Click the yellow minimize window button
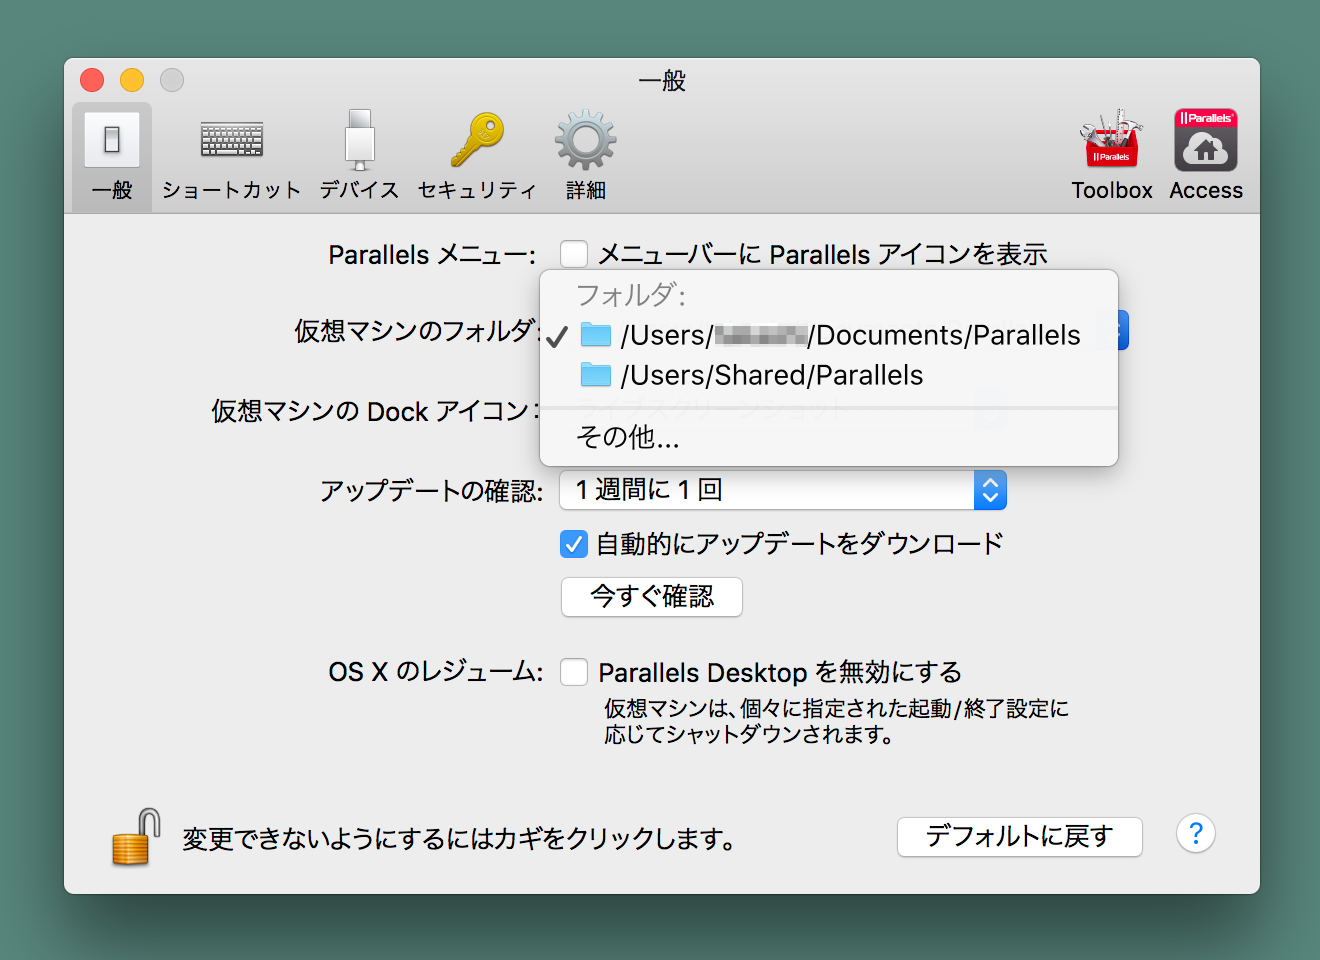 132,80
